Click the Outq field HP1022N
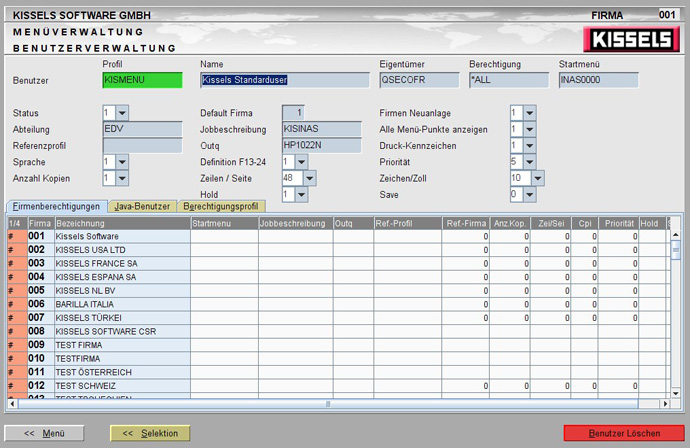690x448 pixels. tap(322, 146)
